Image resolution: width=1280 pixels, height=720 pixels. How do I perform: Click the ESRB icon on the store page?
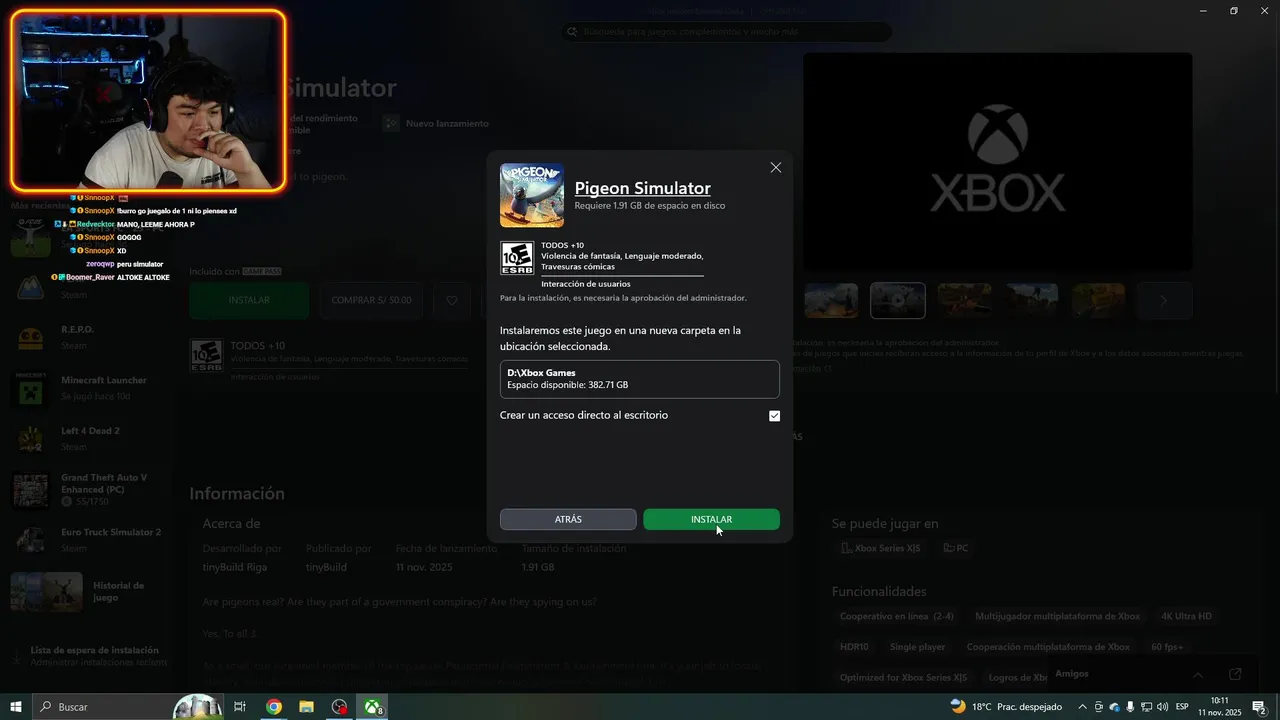206,356
